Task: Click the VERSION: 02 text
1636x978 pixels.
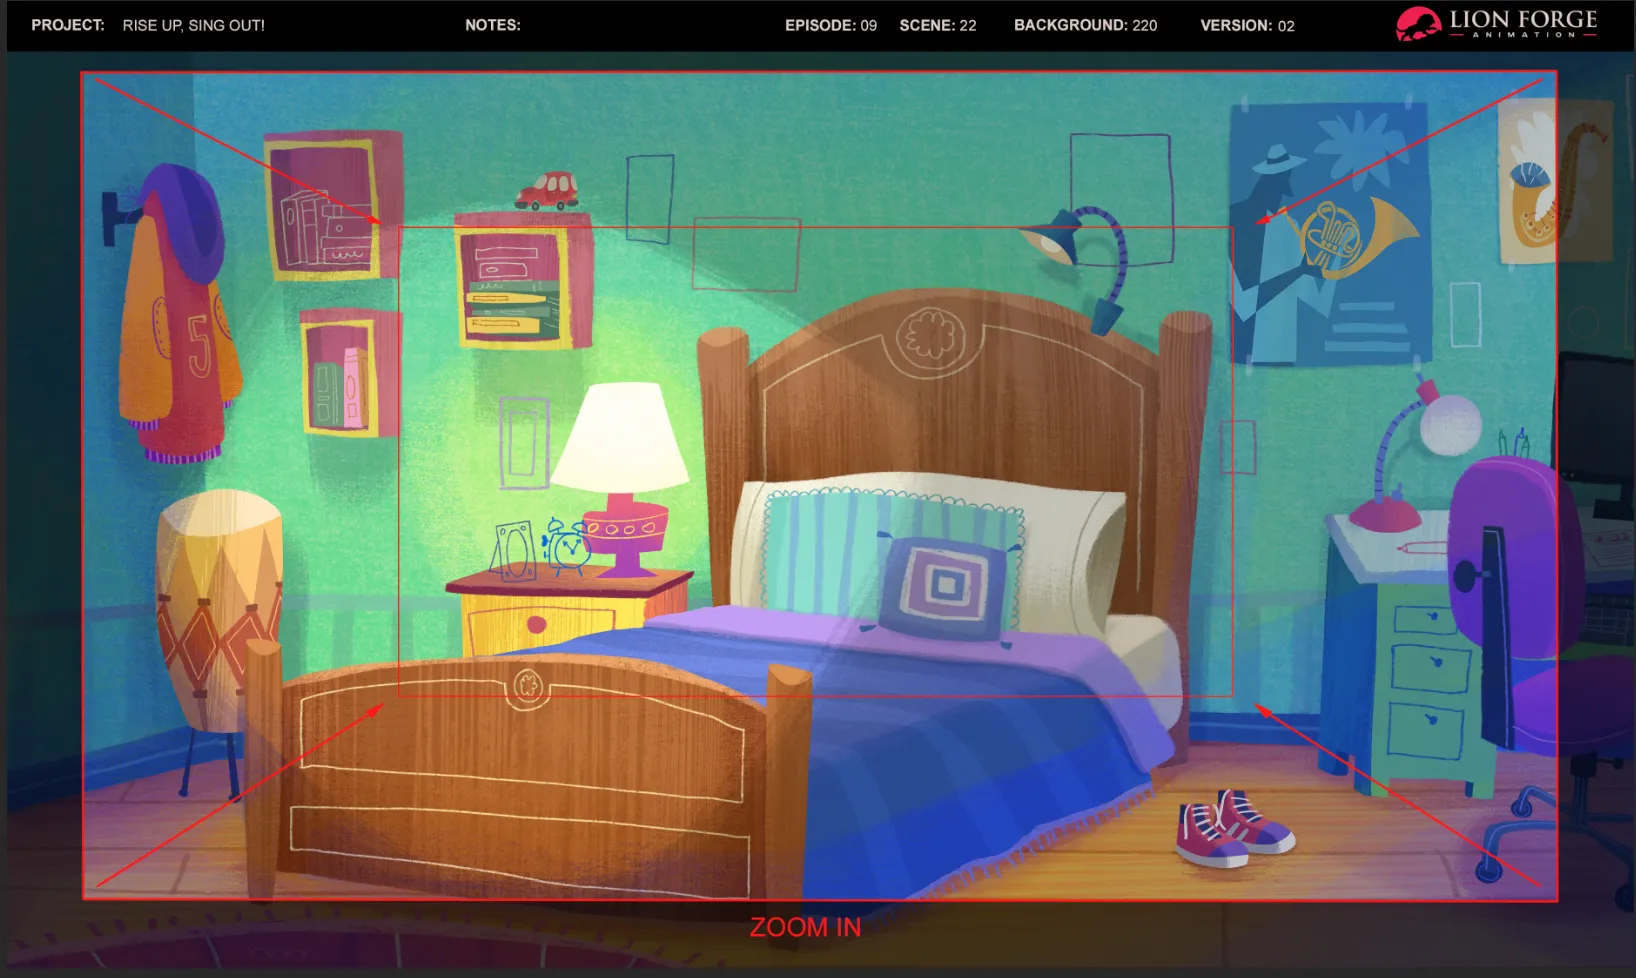Action: (1248, 25)
